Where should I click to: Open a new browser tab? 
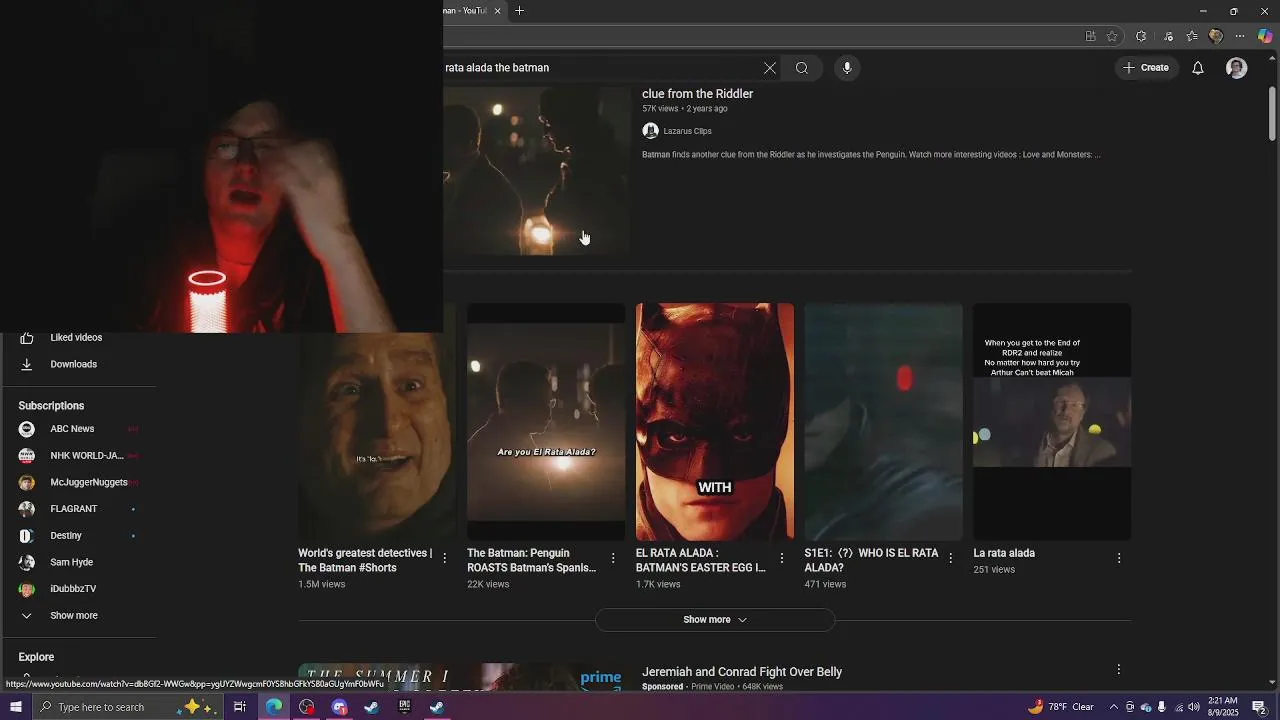click(x=519, y=11)
